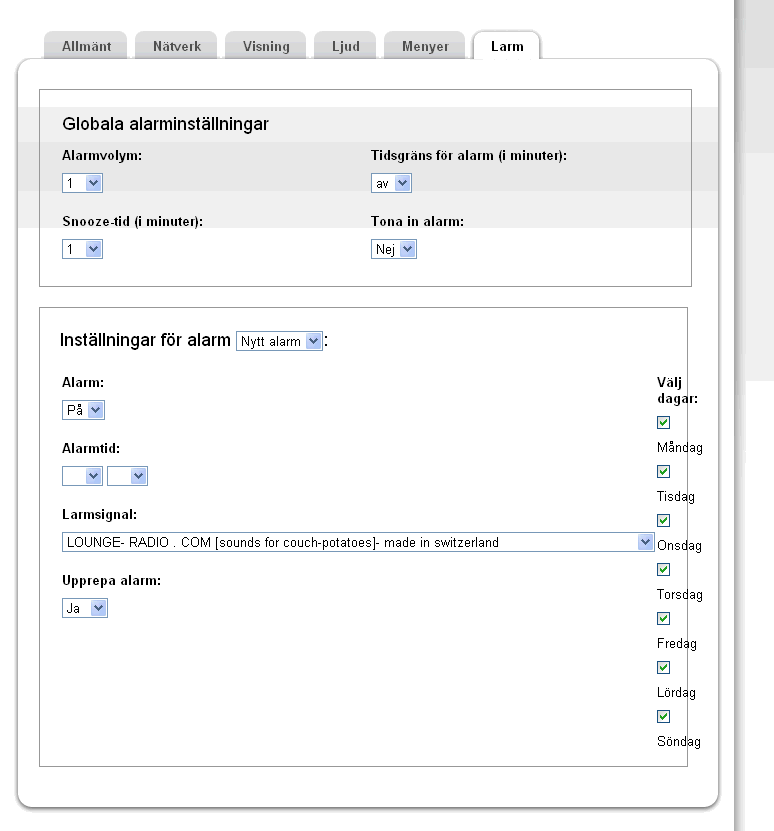Switch to the Allmänt tab

tap(86, 46)
